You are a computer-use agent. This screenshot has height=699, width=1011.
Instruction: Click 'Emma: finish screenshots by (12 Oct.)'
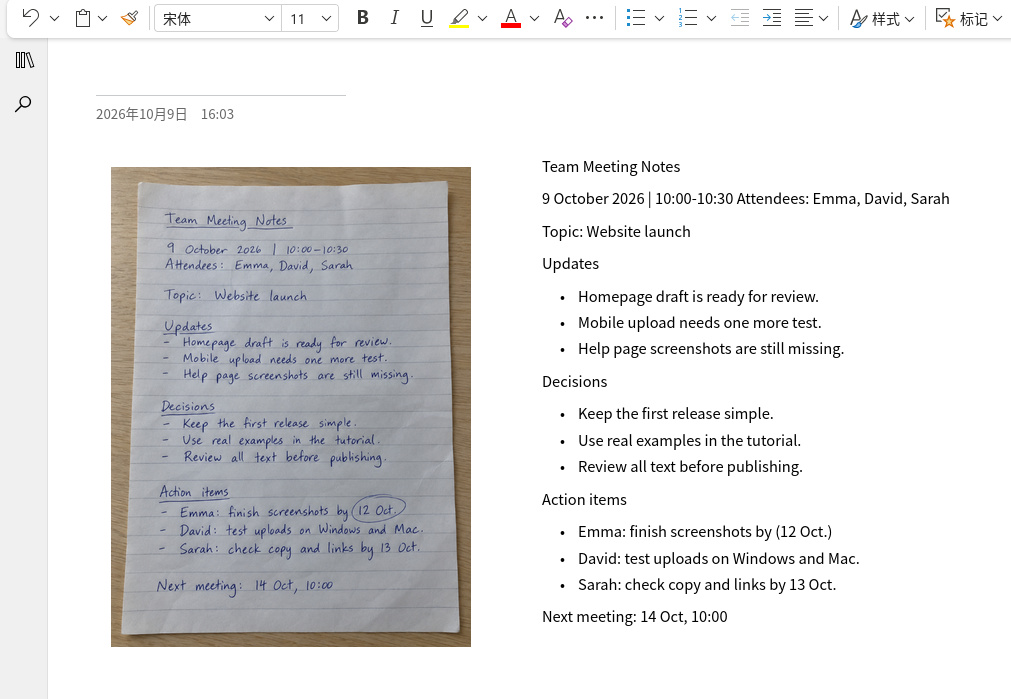coord(705,532)
